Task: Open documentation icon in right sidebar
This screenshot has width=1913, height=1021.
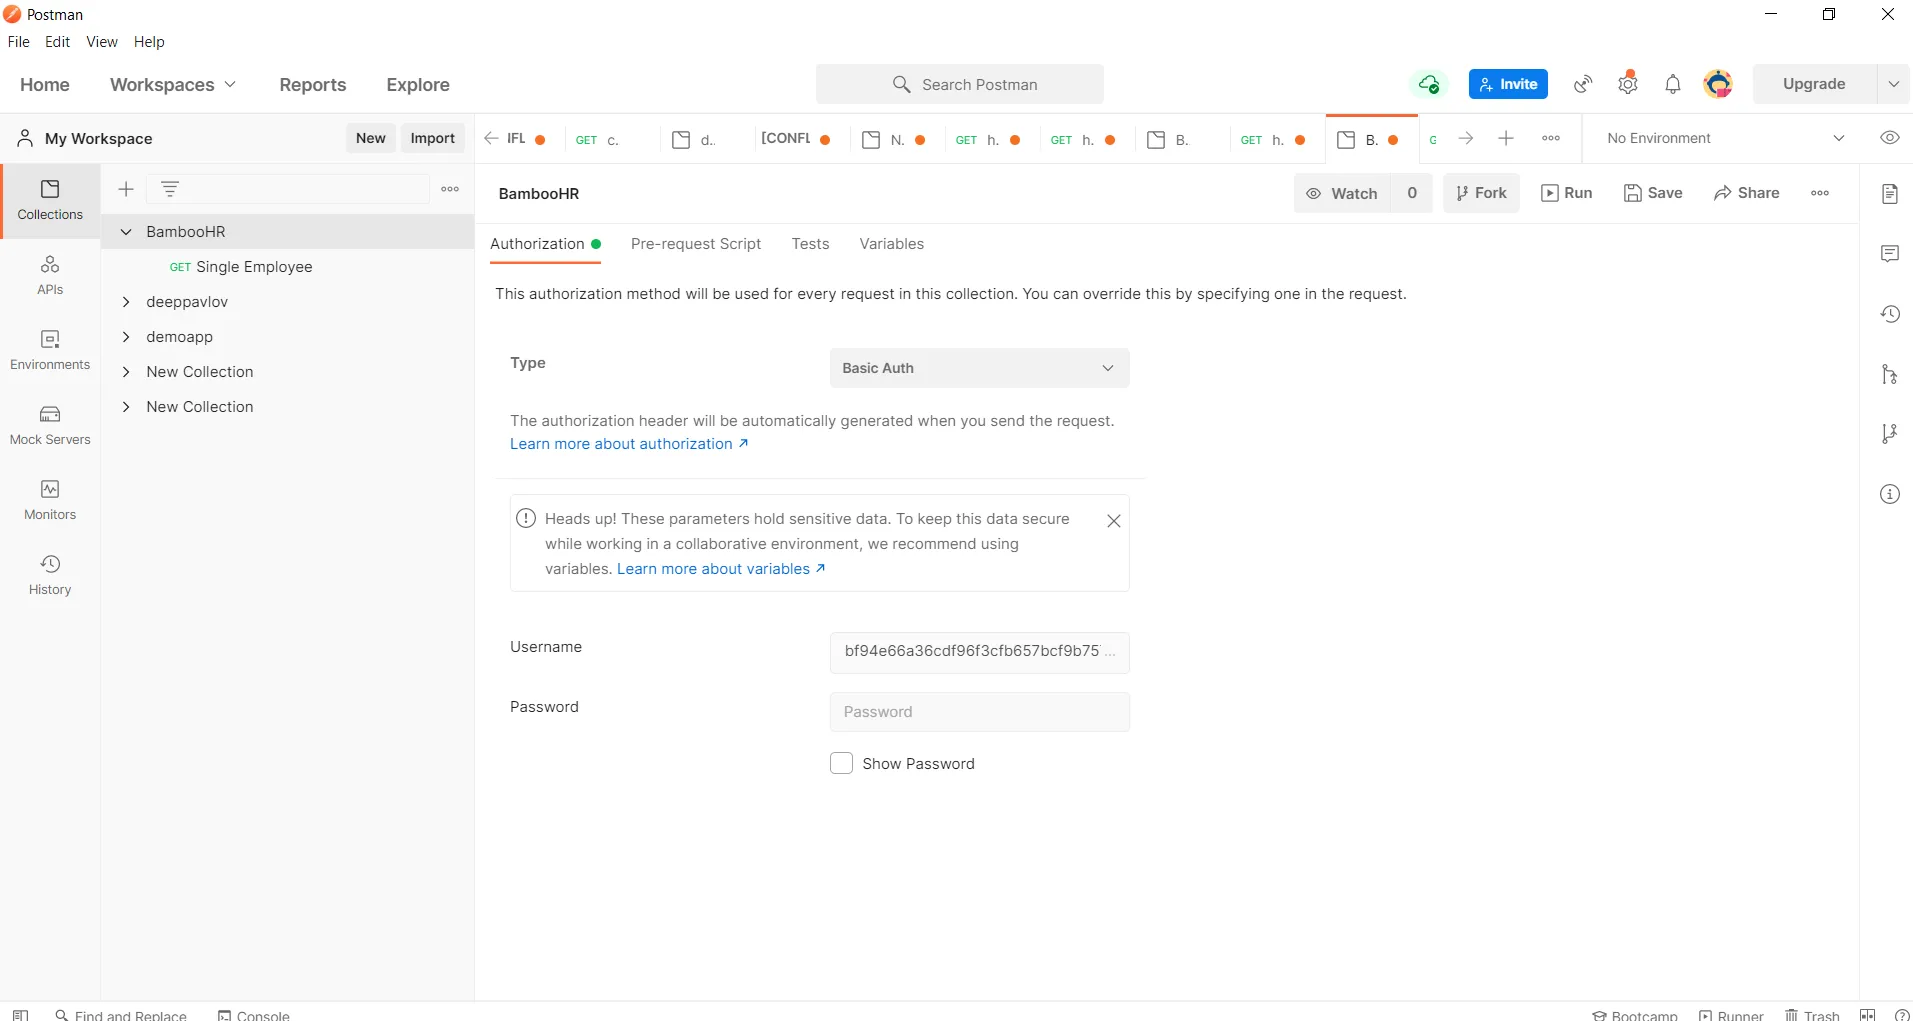Action: [x=1890, y=194]
